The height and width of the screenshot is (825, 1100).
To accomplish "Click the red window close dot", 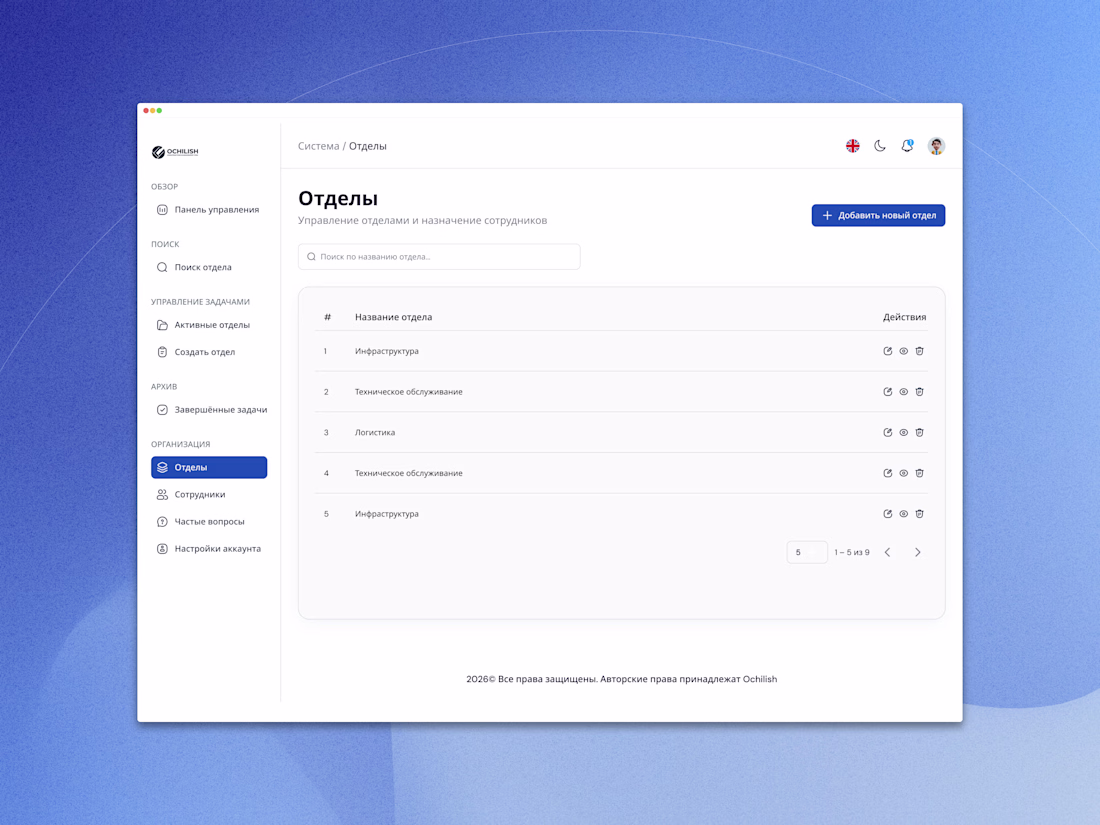I will tap(146, 110).
